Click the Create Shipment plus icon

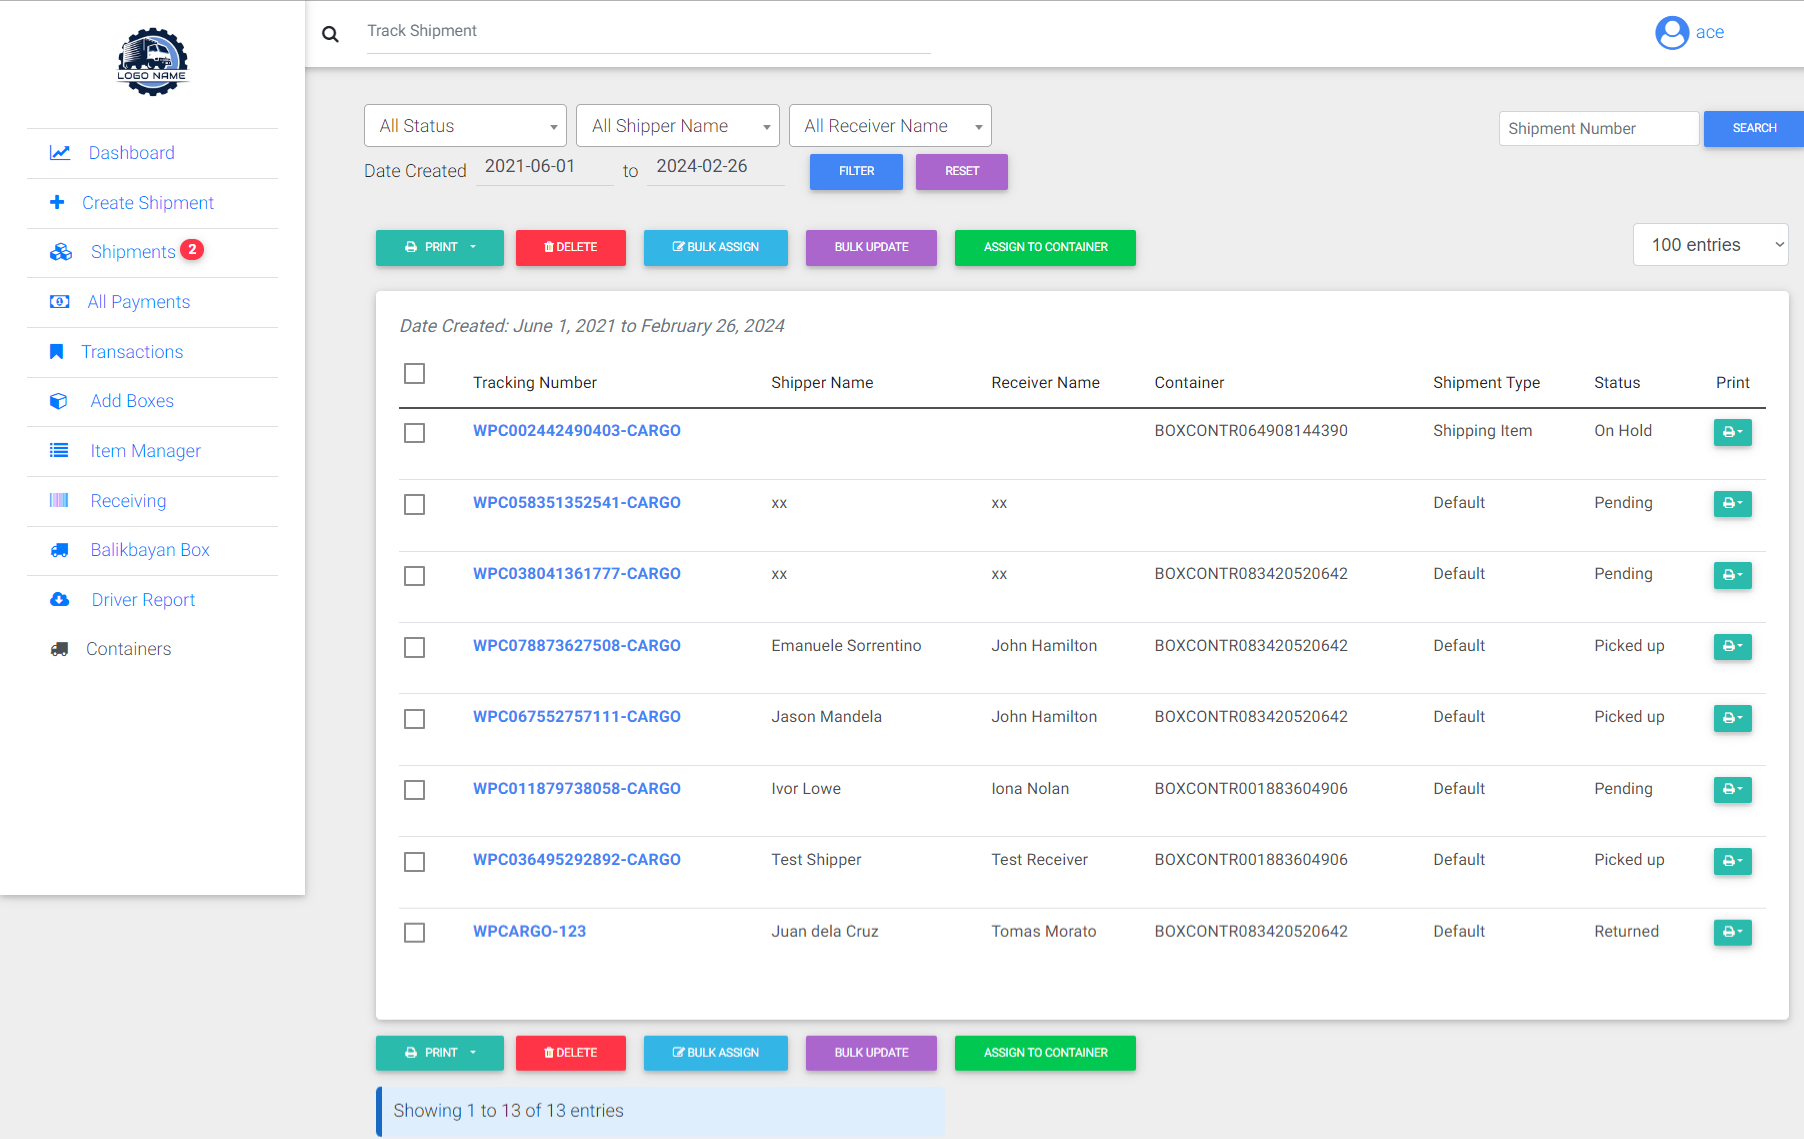point(57,202)
